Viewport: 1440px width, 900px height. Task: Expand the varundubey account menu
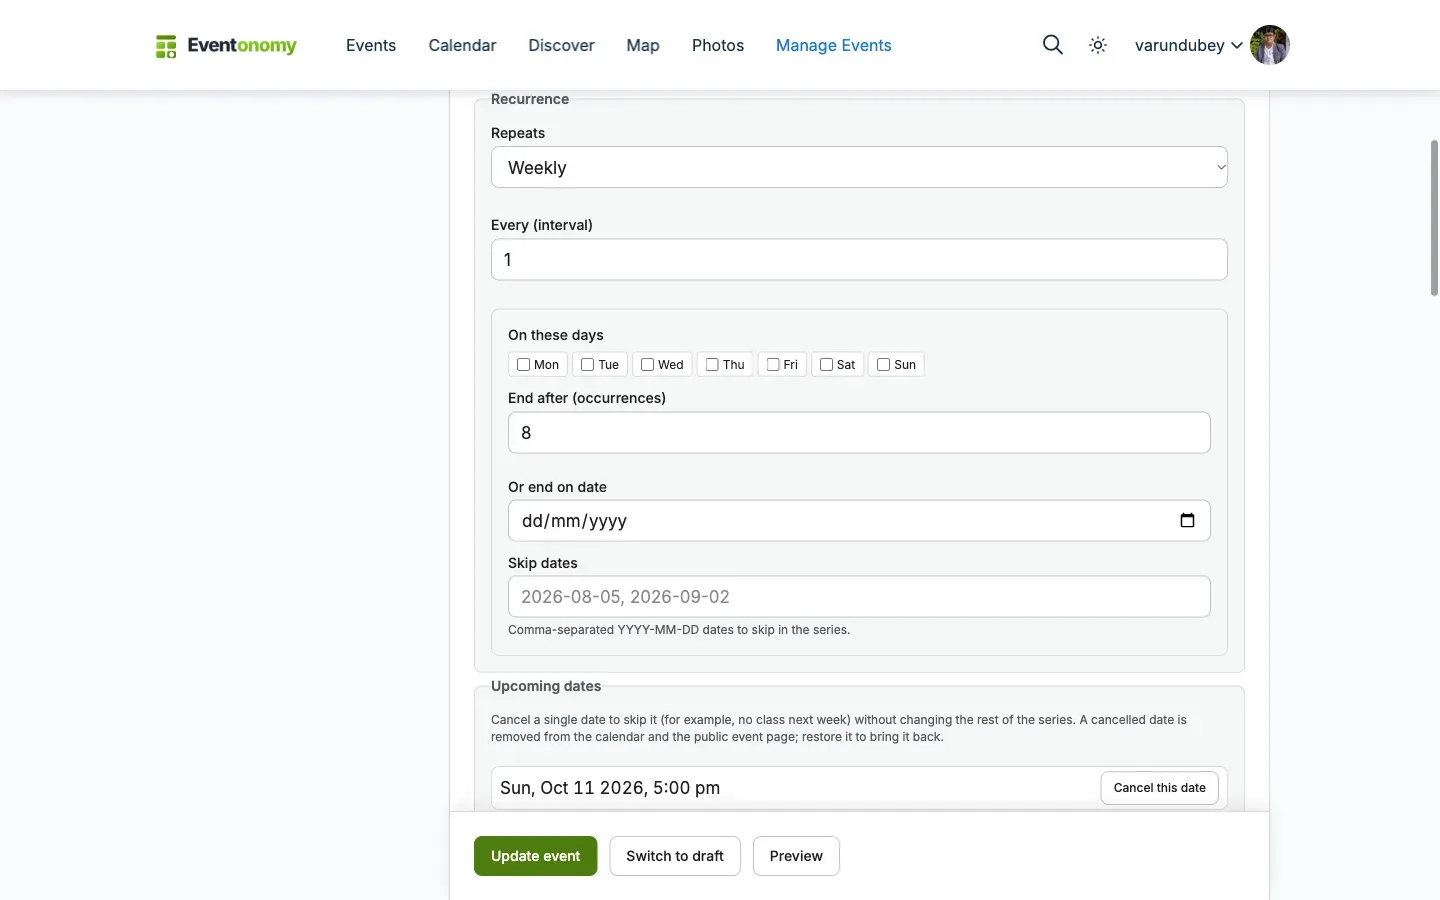(1189, 45)
